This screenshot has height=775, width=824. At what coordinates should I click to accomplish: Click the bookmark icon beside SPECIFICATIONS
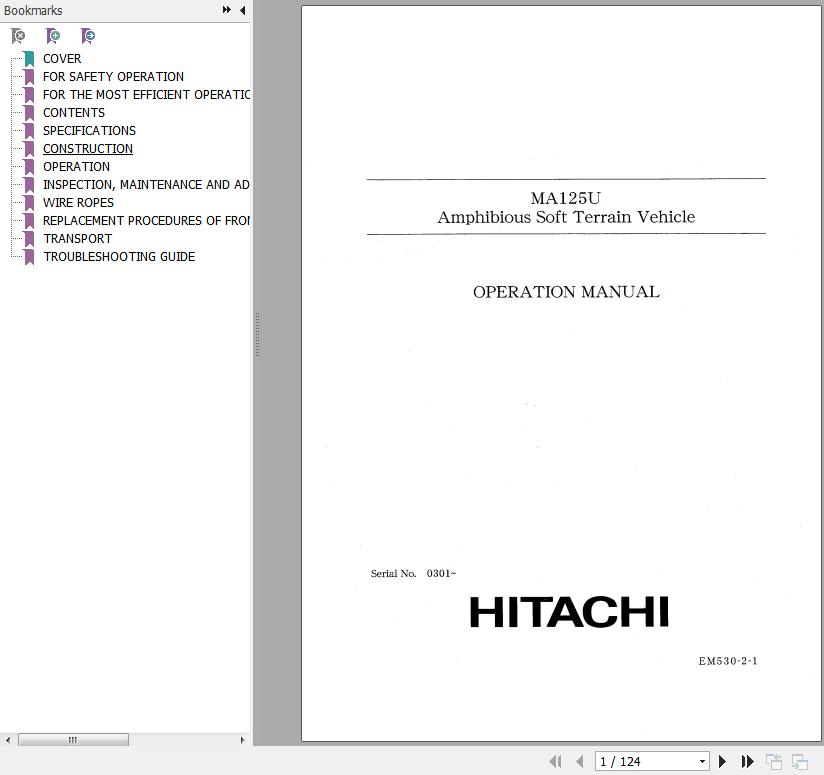point(29,131)
